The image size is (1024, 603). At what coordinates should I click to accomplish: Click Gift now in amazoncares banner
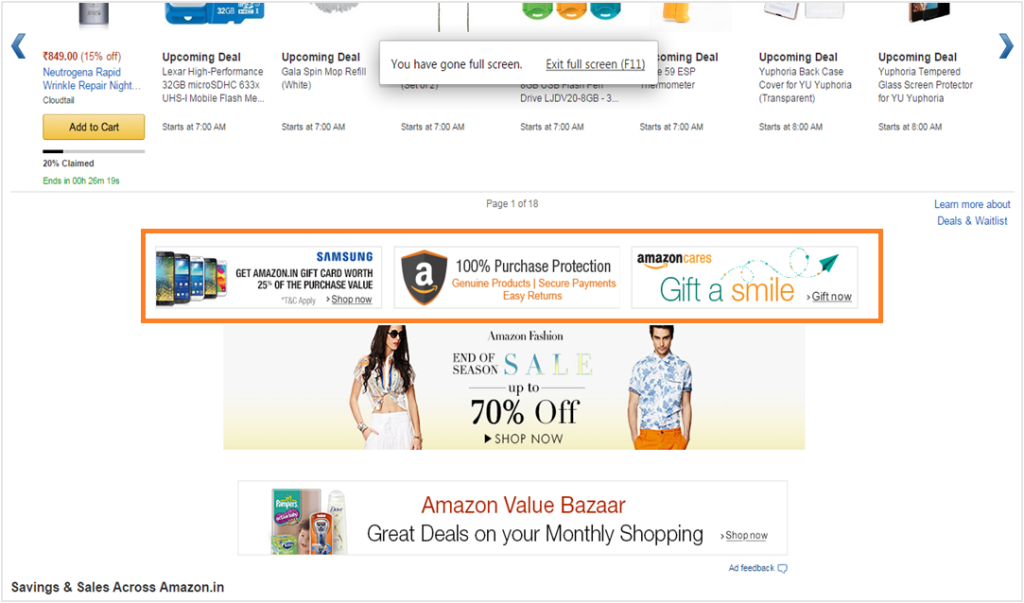click(831, 297)
